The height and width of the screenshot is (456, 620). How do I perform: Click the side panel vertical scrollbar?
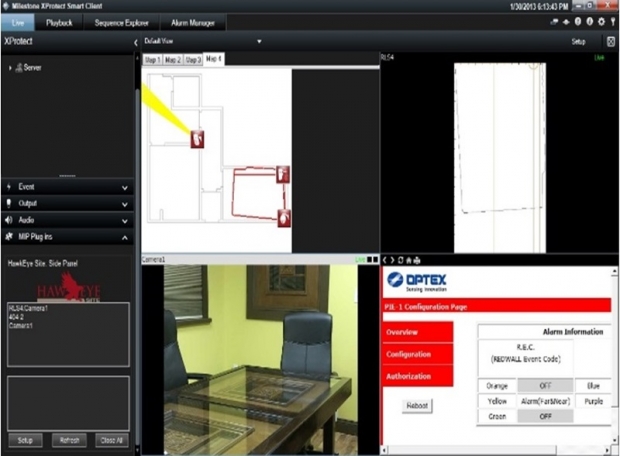click(137, 253)
